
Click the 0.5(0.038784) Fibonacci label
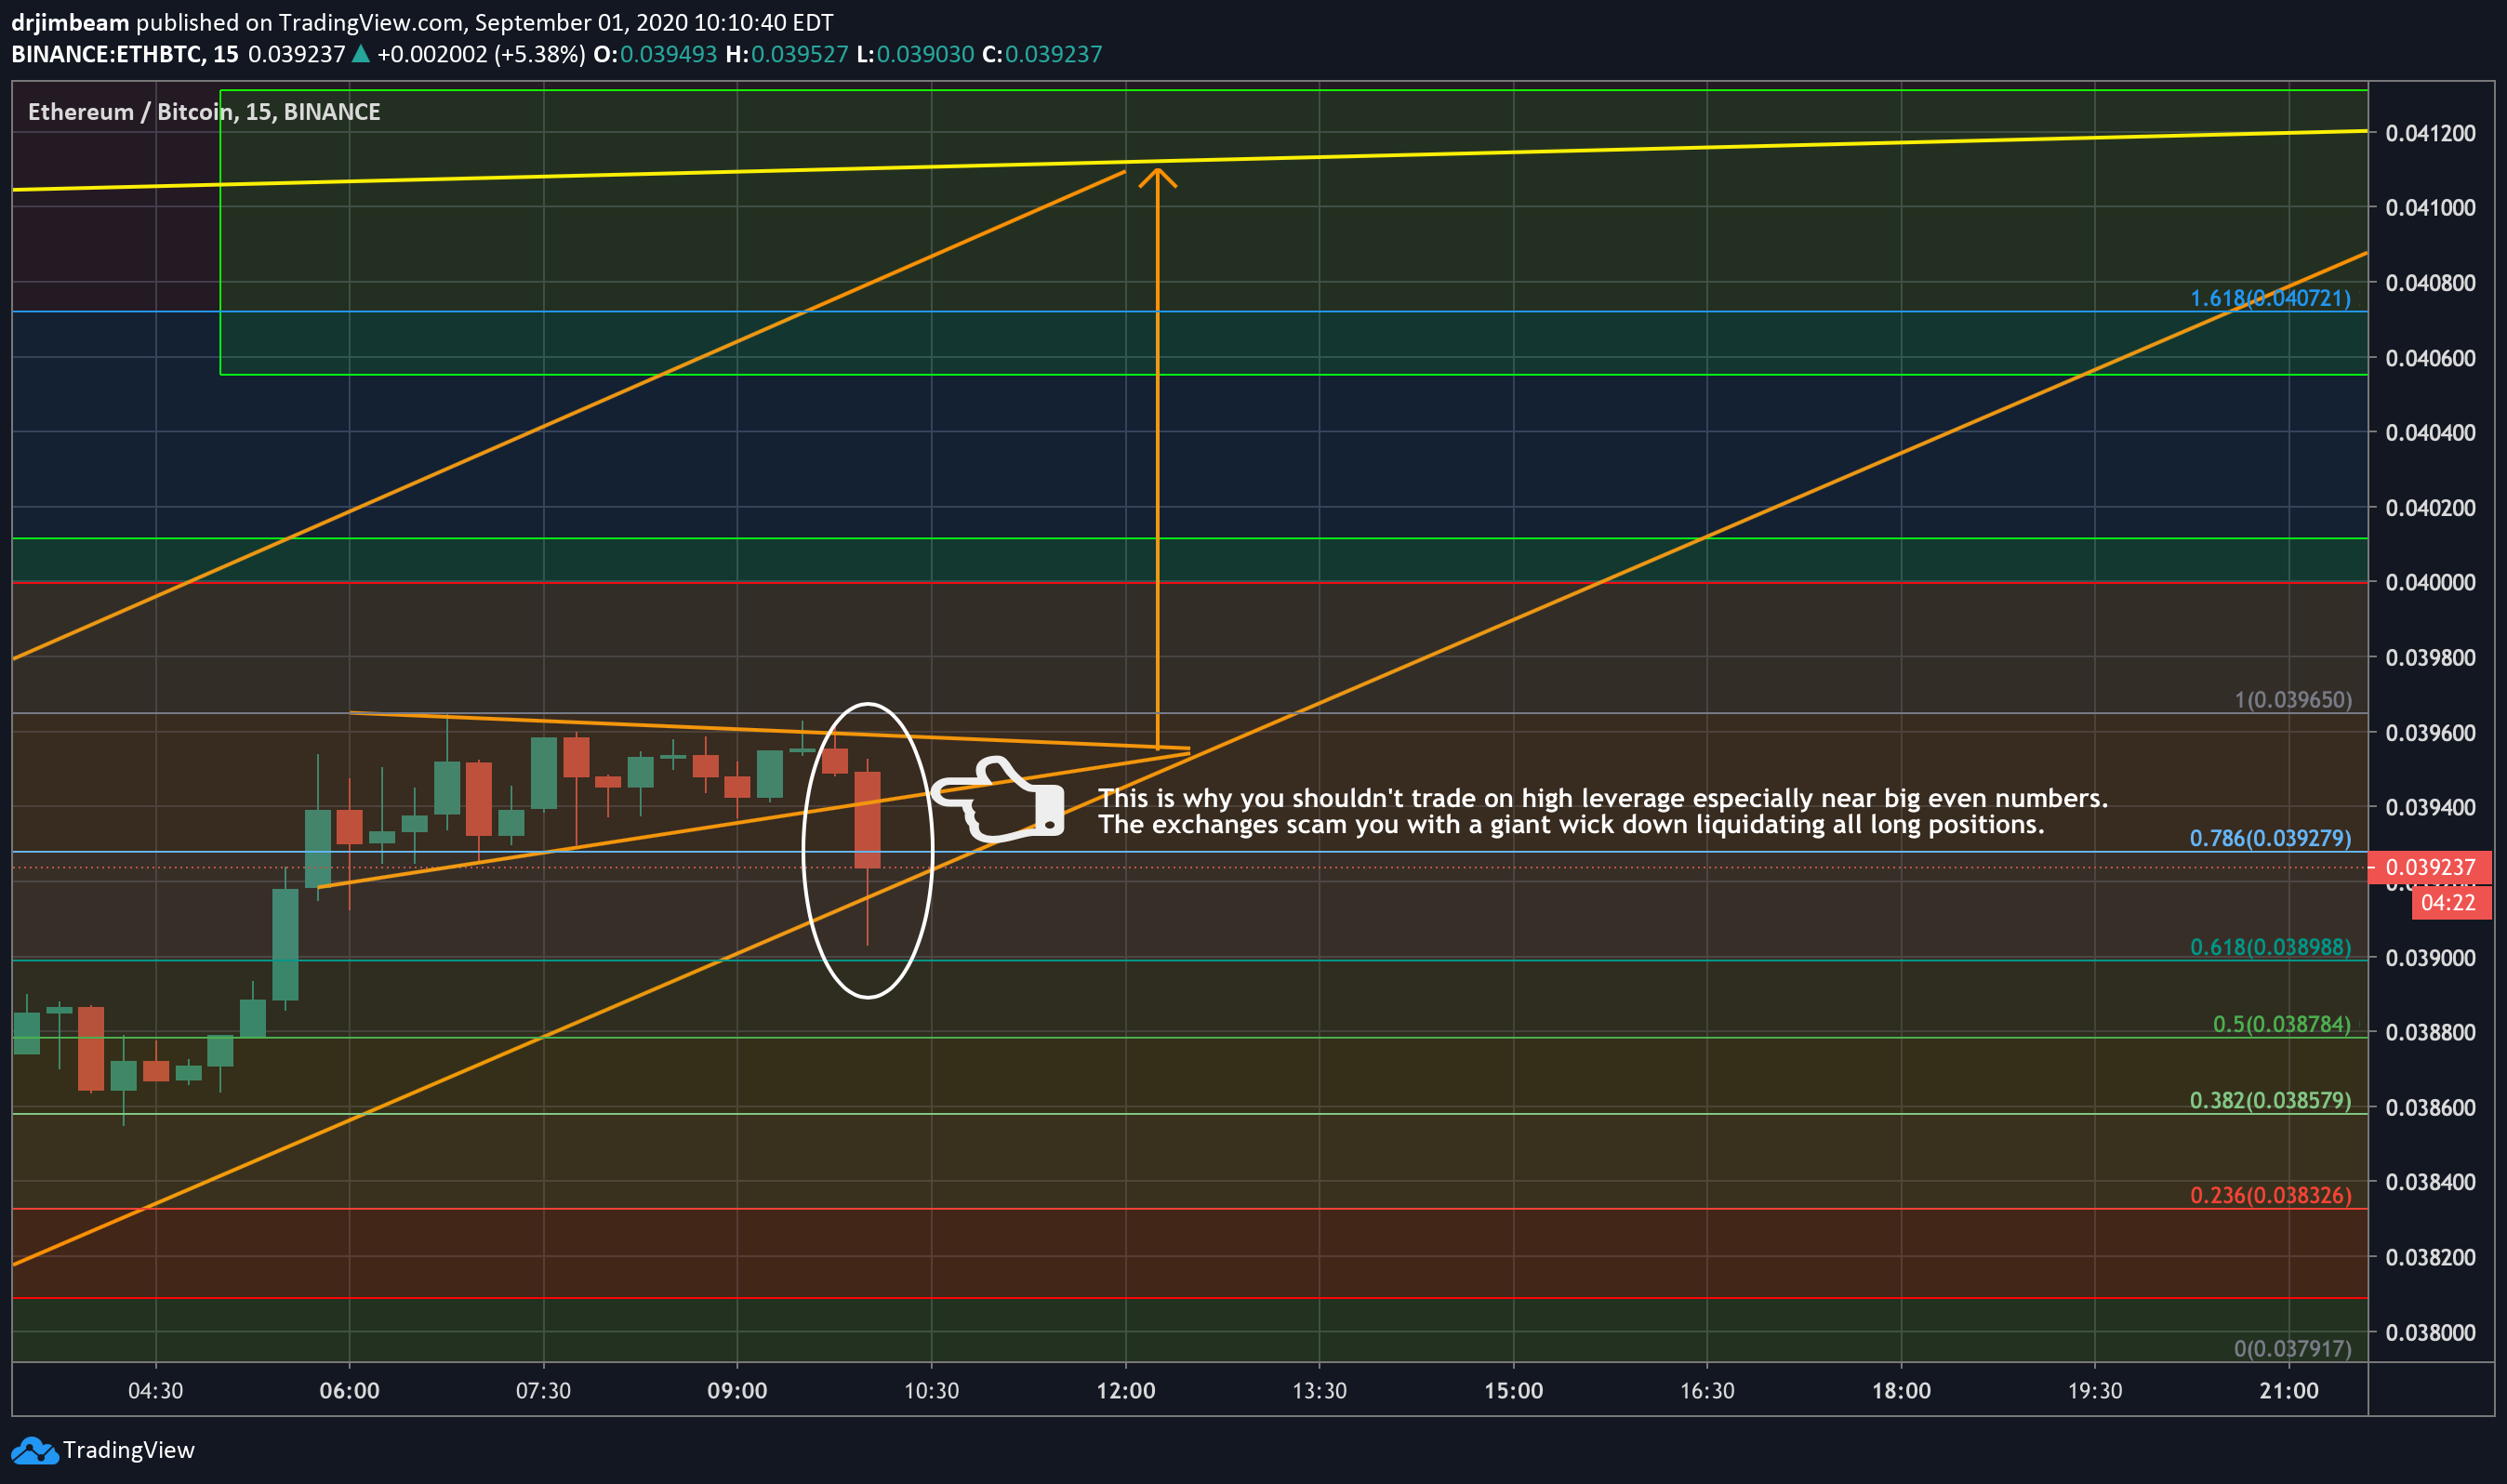coord(2281,1024)
